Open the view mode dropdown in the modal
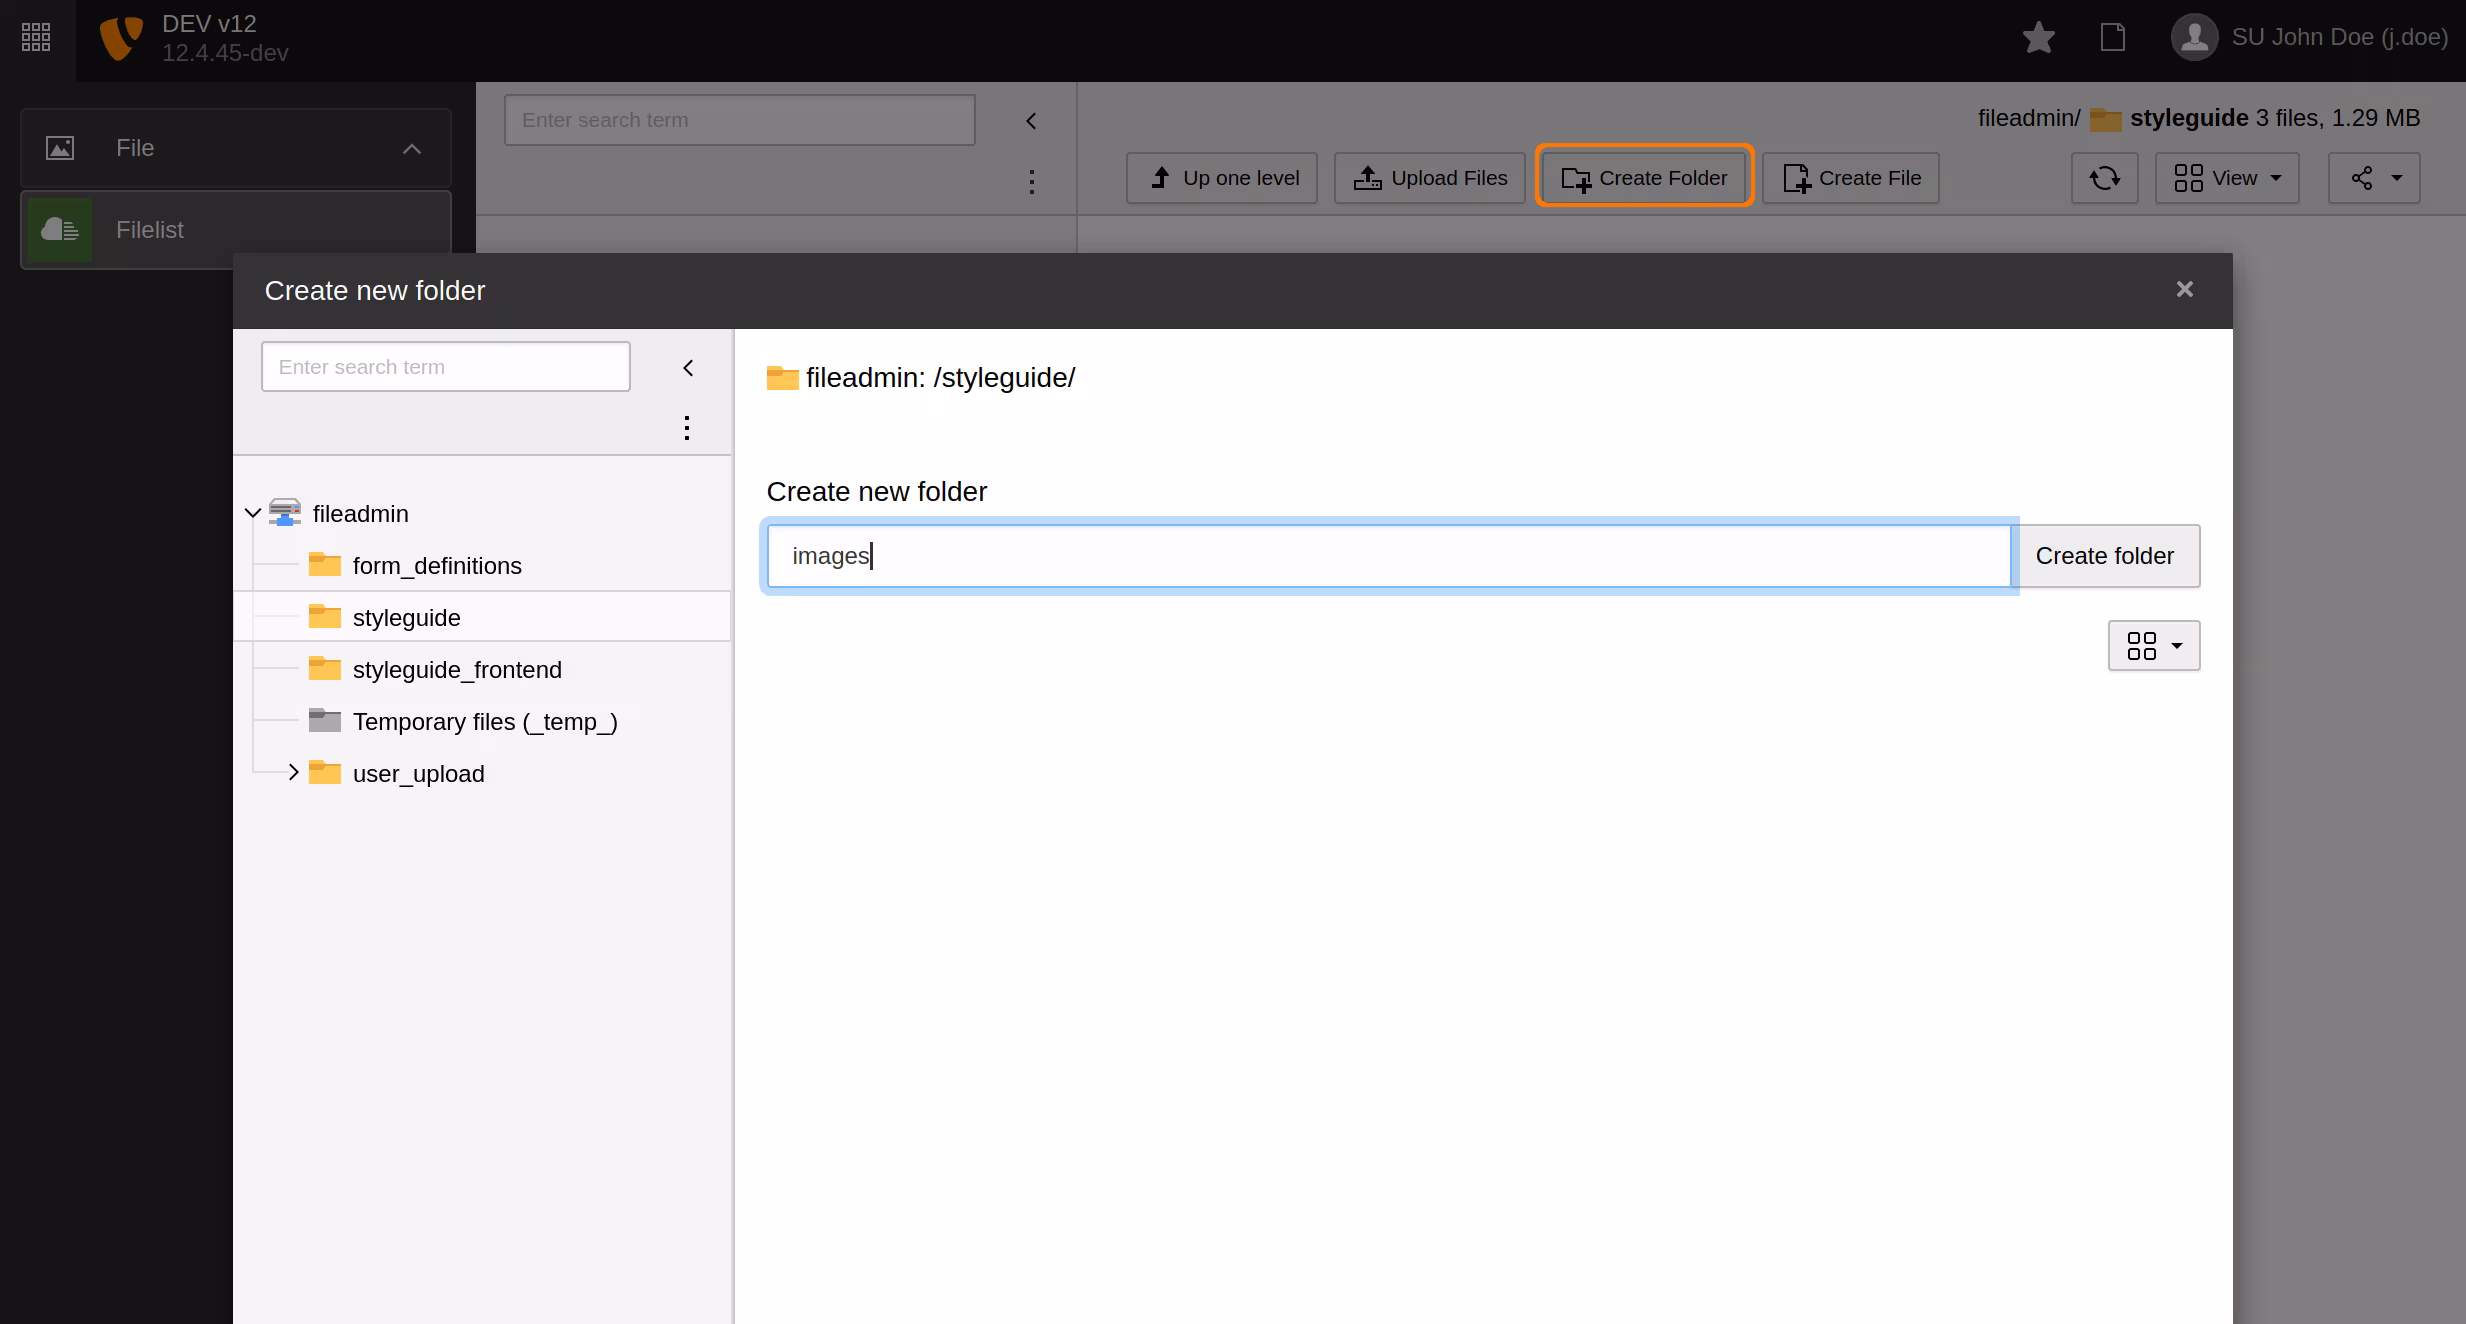2466x1324 pixels. [2152, 645]
